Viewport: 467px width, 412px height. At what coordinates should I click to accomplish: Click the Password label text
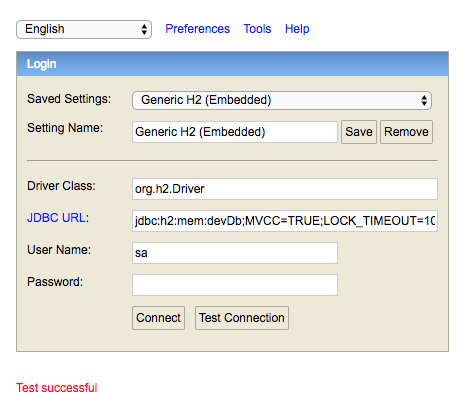pyautogui.click(x=55, y=282)
